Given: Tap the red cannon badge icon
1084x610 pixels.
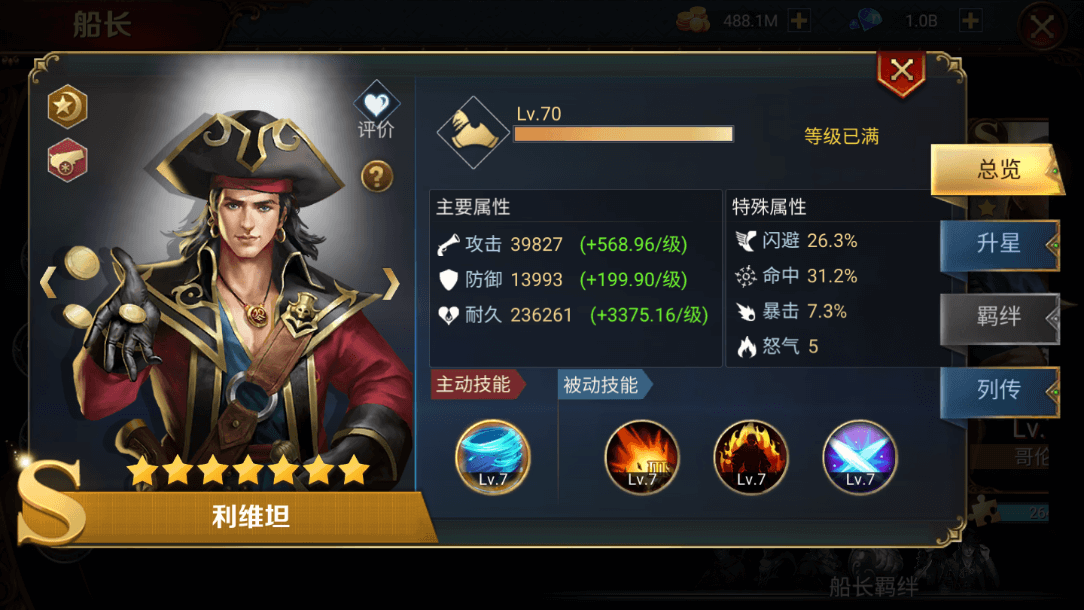Looking at the screenshot, I should pos(67,160).
